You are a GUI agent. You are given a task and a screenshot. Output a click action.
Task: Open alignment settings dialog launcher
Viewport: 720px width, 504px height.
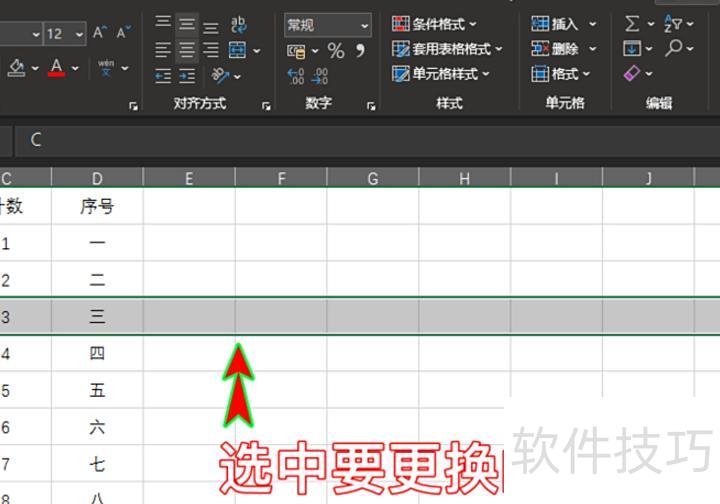click(266, 106)
